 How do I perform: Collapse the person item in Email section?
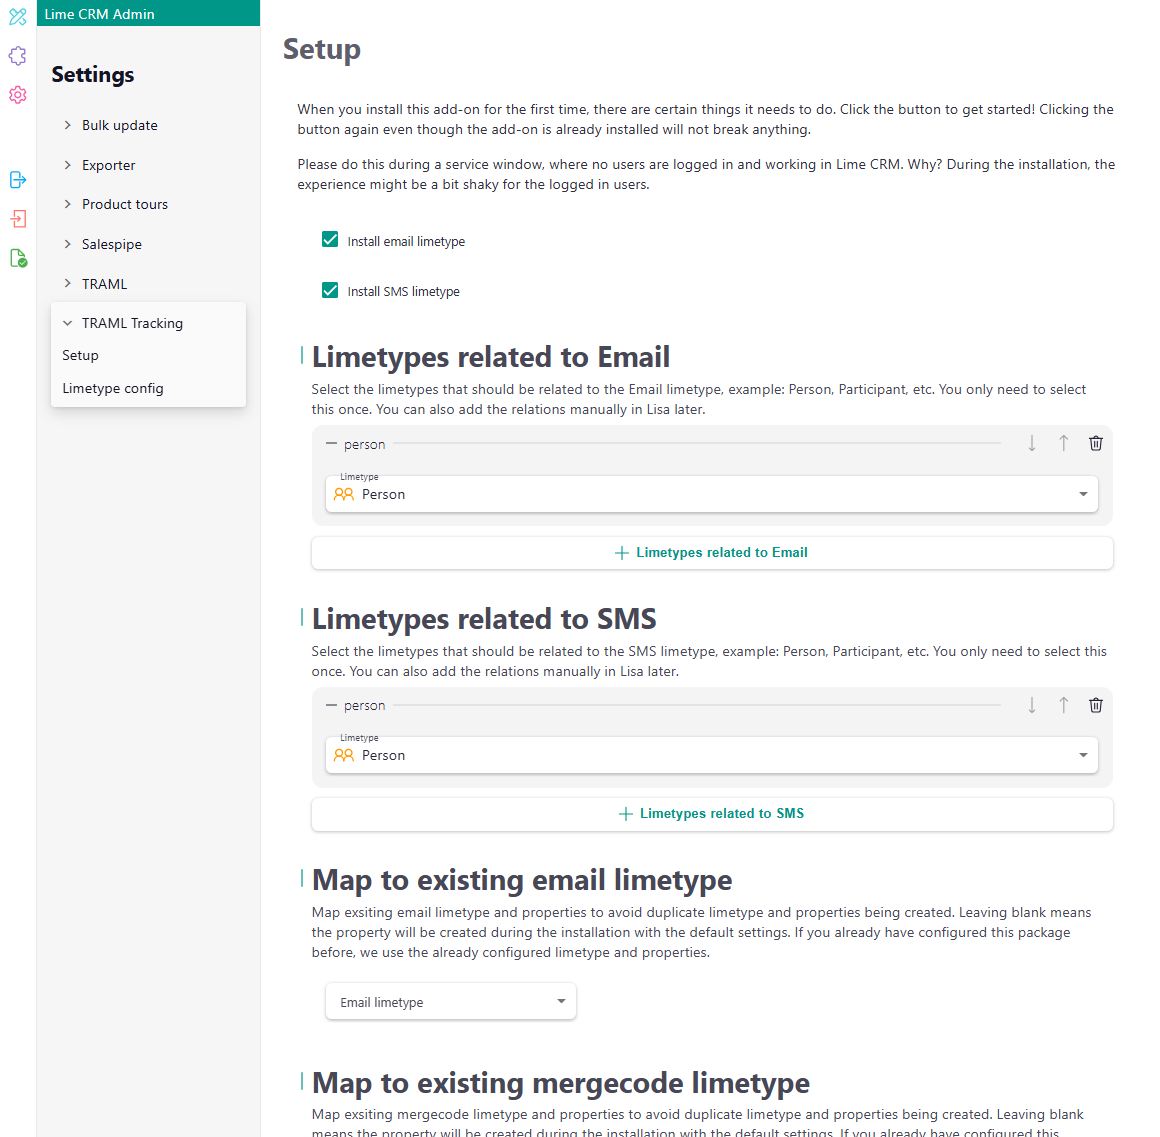[332, 444]
